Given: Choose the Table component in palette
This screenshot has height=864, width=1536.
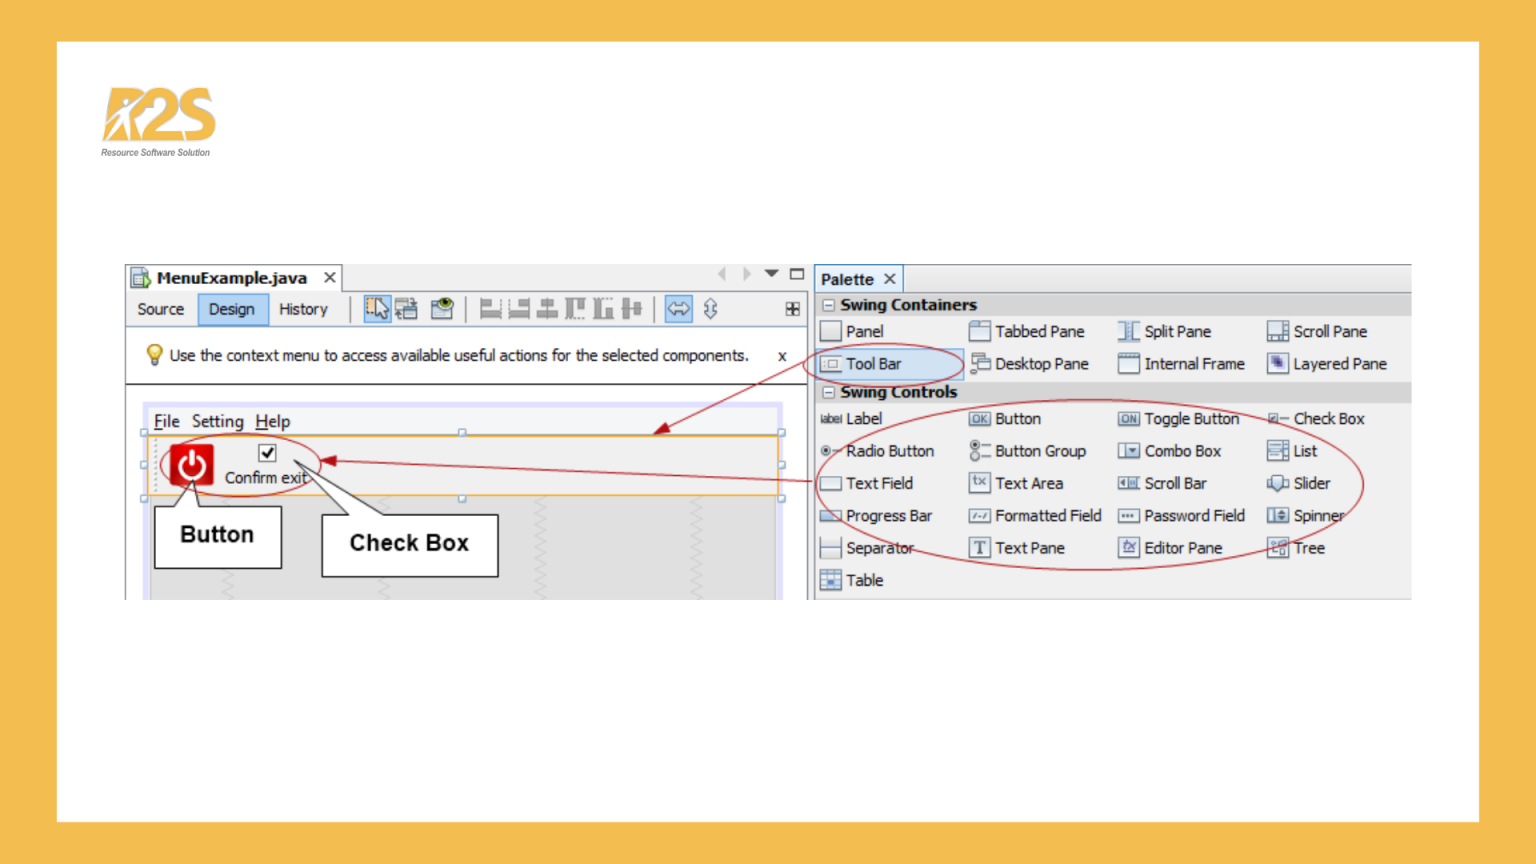Looking at the screenshot, I should click(x=863, y=580).
